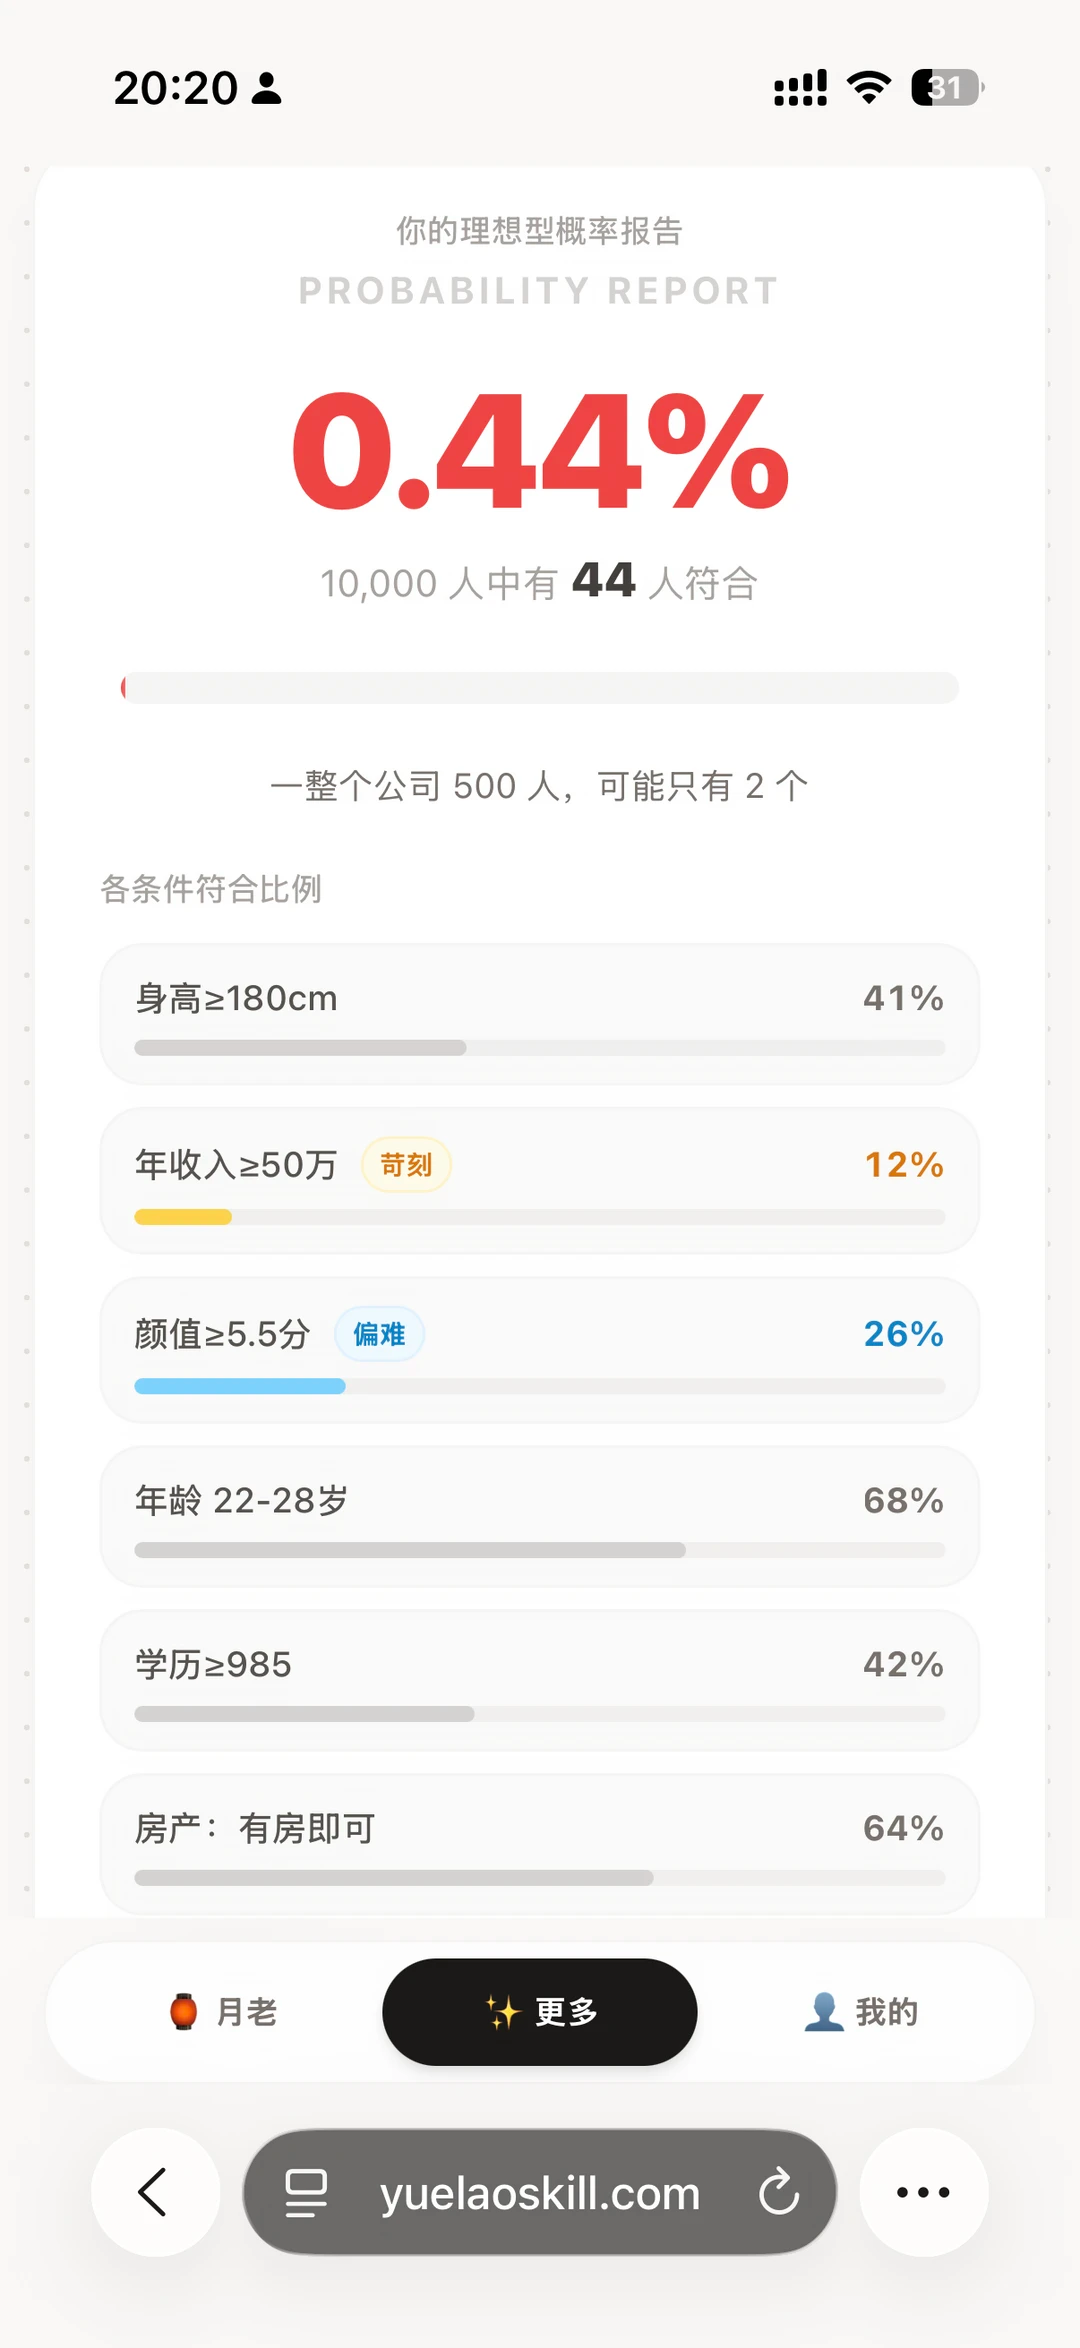
Task: Tap the Wi-Fi status icon
Action: tap(869, 88)
